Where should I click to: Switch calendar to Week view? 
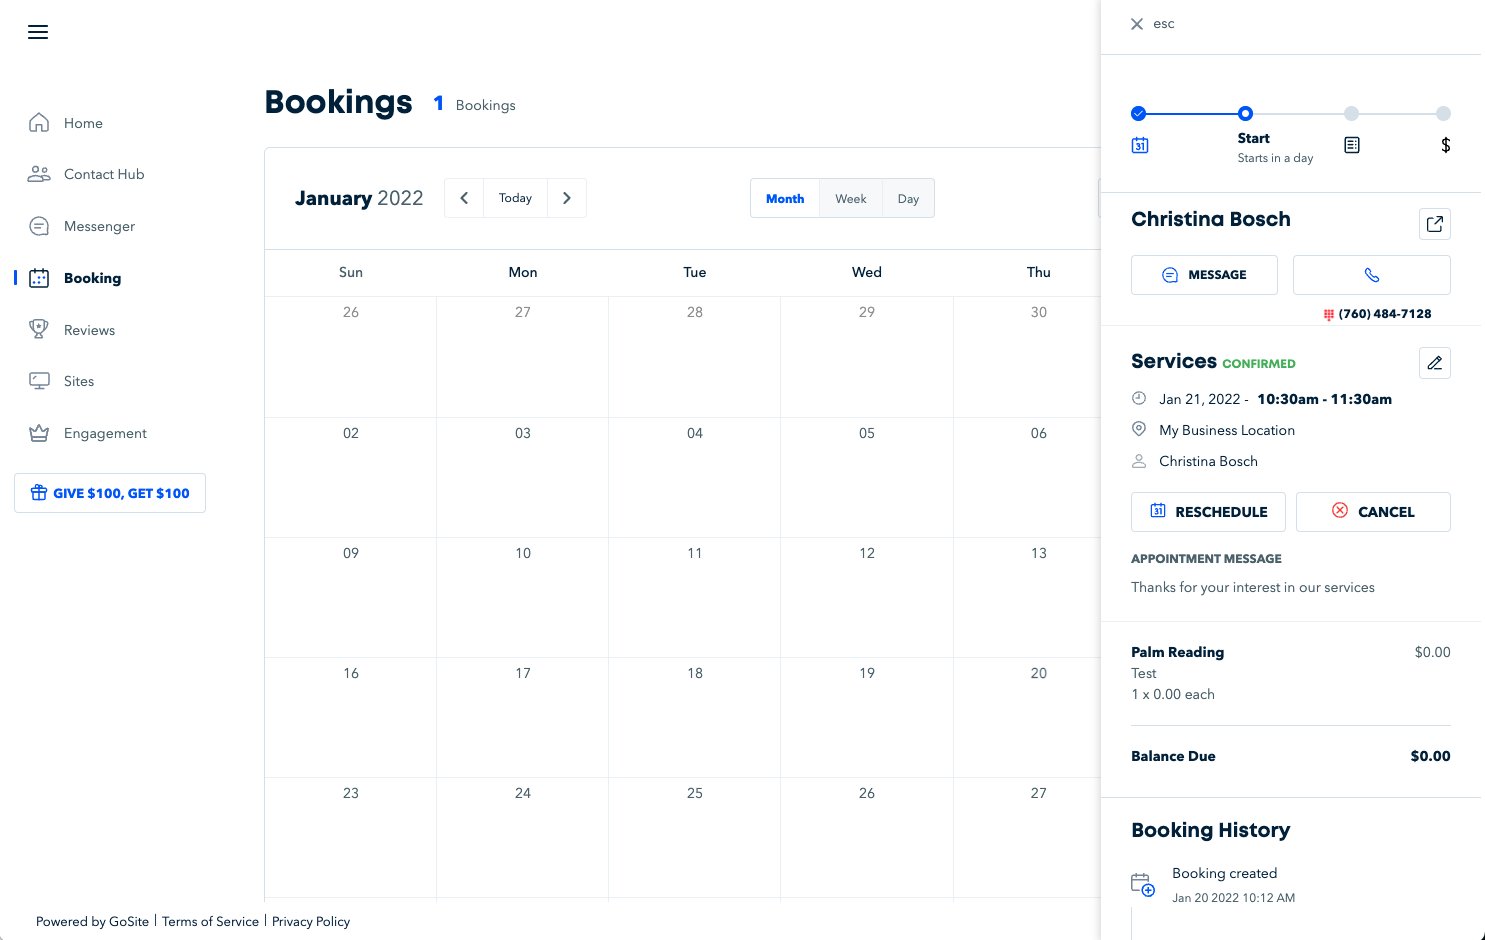click(851, 199)
